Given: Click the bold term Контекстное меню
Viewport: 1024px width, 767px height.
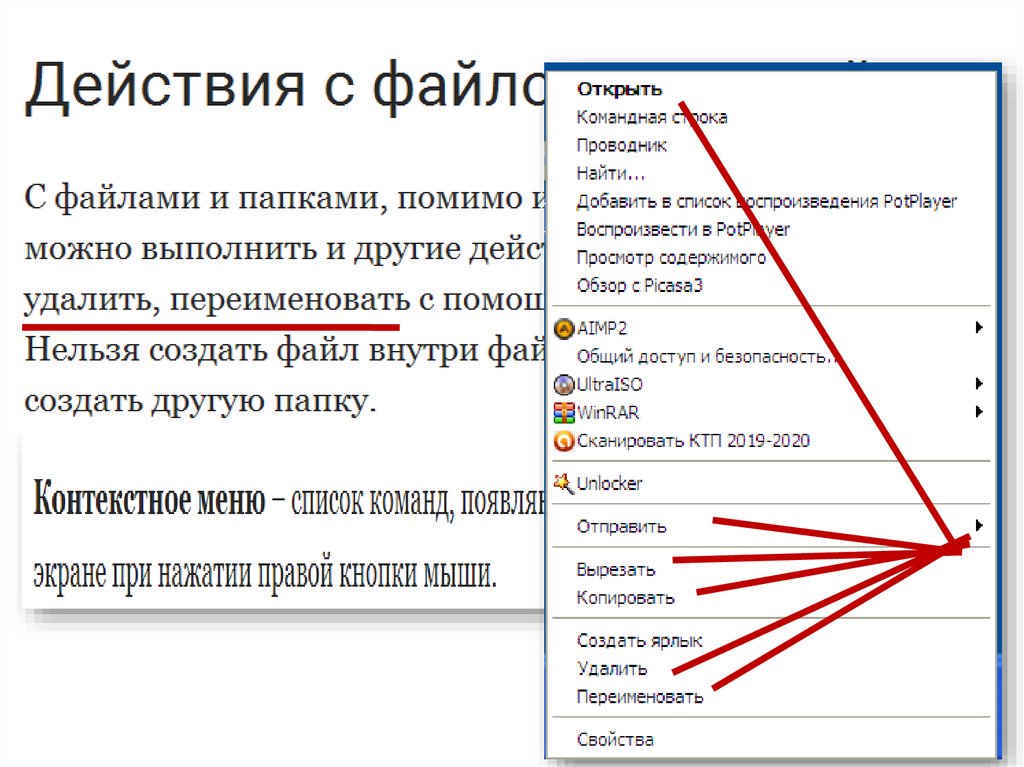Looking at the screenshot, I should click(150, 498).
